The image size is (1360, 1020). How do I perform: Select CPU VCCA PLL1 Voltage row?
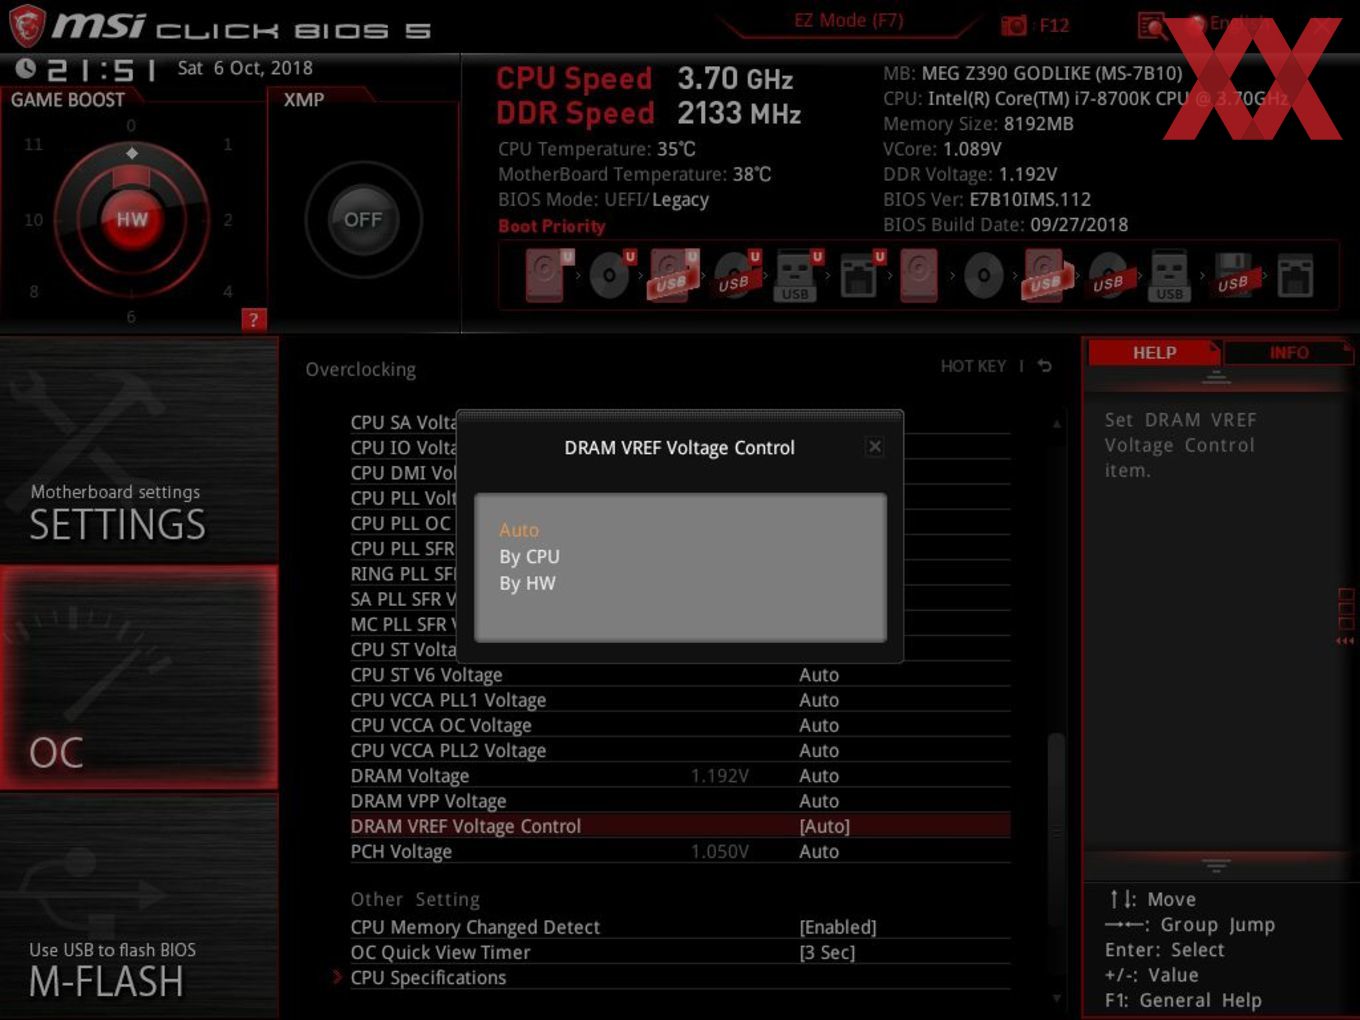click(x=680, y=700)
